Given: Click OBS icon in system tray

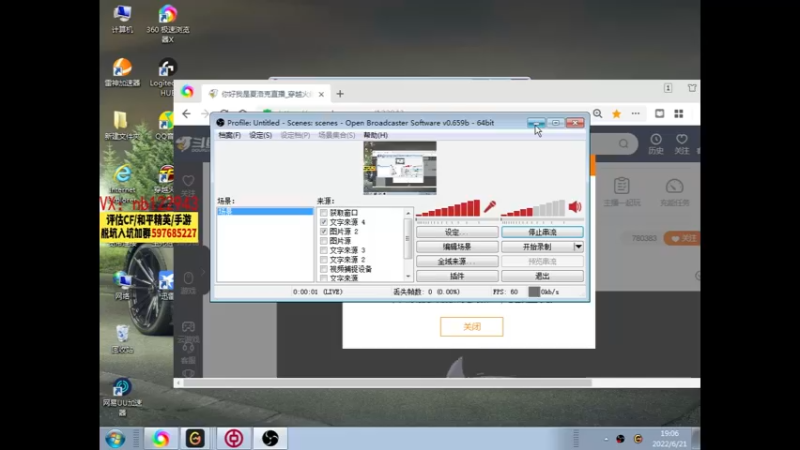Looking at the screenshot, I should pyautogui.click(x=620, y=439).
